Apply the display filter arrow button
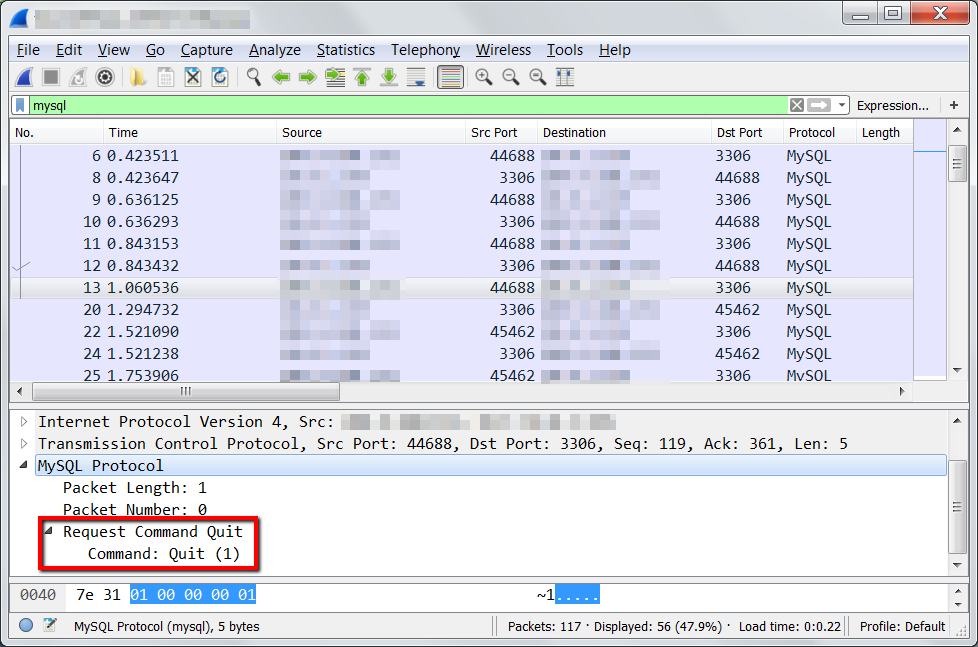The width and height of the screenshot is (978, 647). click(820, 105)
